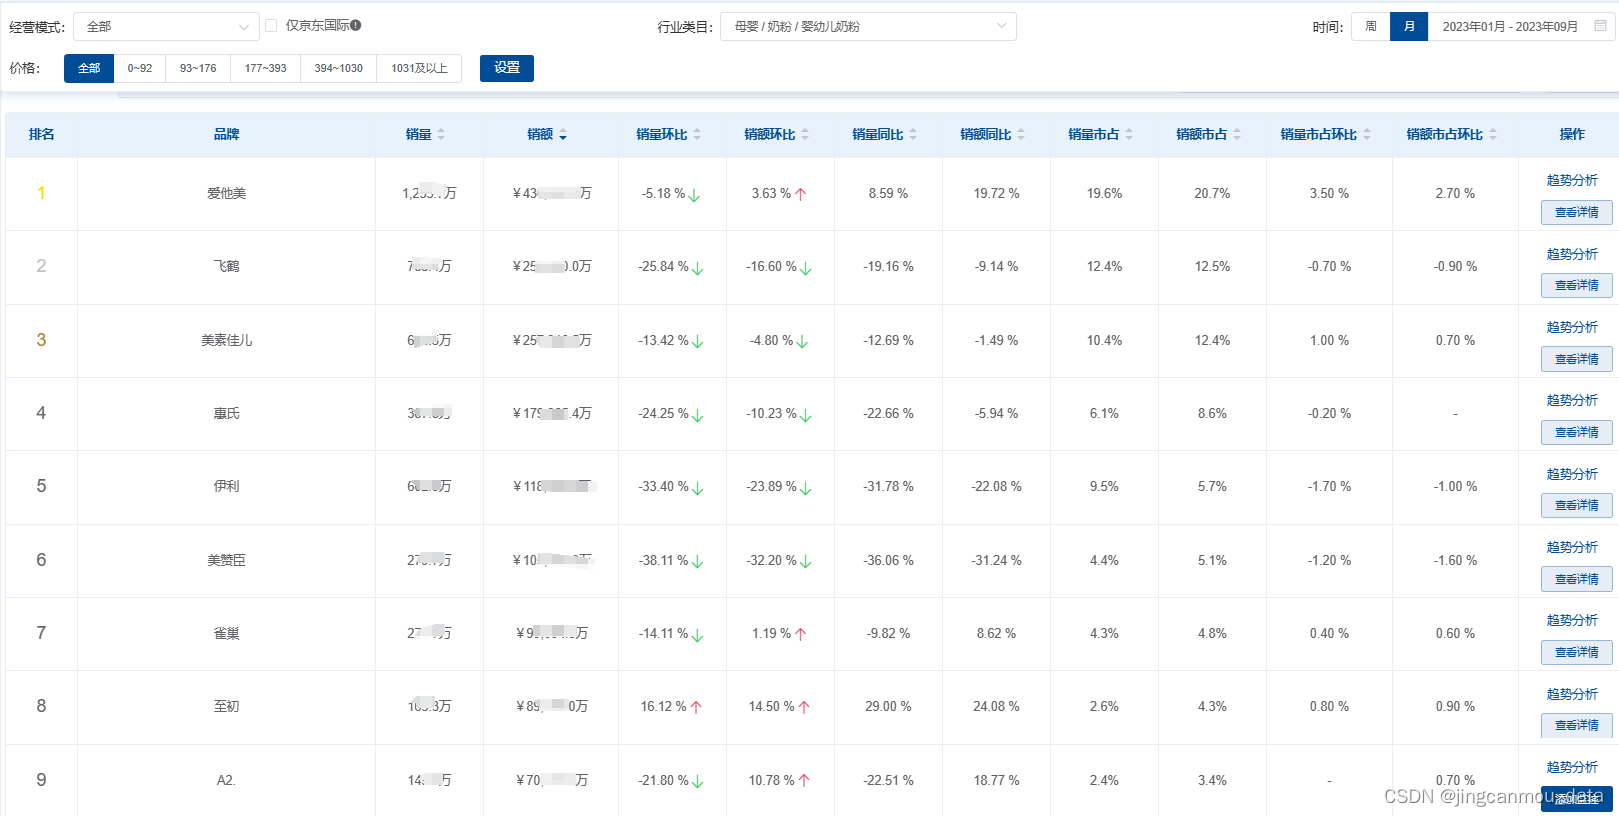Toggle the 仅京东国际 checkbox
Image resolution: width=1619 pixels, height=816 pixels.
click(271, 26)
